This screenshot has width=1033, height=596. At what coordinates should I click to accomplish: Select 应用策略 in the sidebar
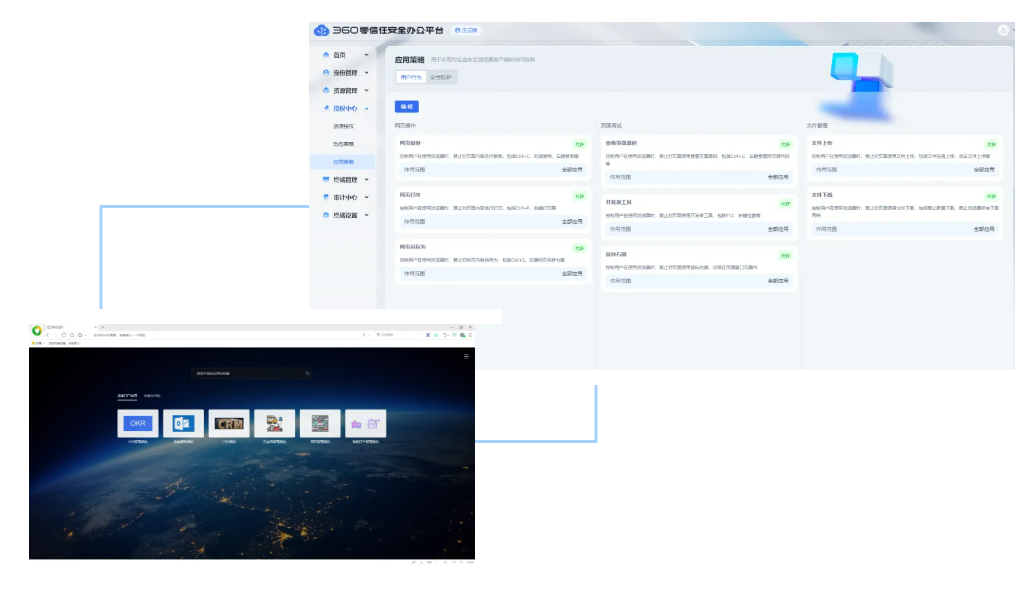point(344,162)
